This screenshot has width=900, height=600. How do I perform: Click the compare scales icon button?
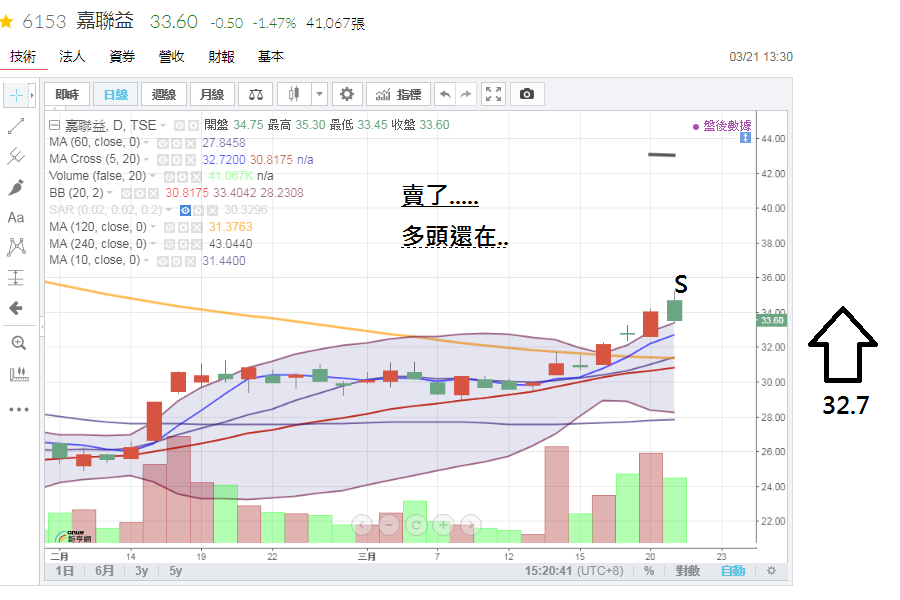click(256, 95)
